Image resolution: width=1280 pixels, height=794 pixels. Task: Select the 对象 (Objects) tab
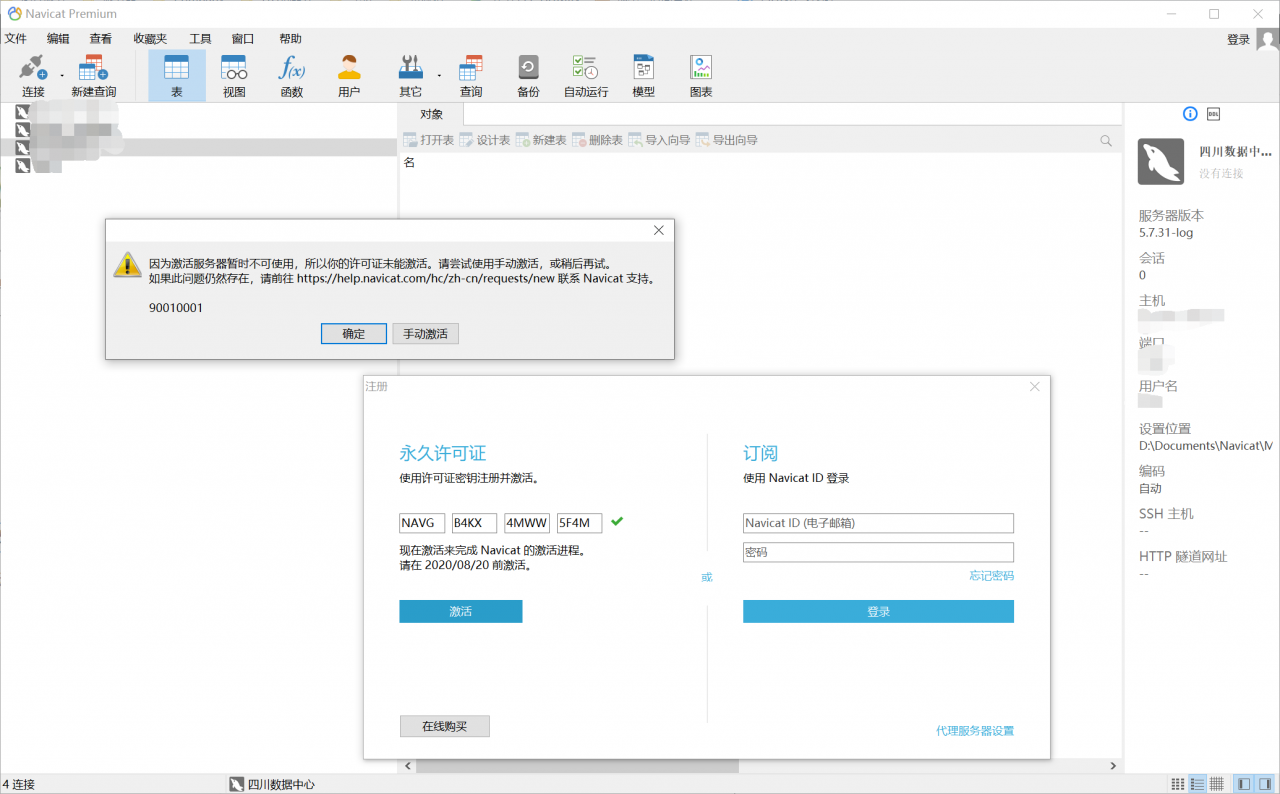point(430,114)
